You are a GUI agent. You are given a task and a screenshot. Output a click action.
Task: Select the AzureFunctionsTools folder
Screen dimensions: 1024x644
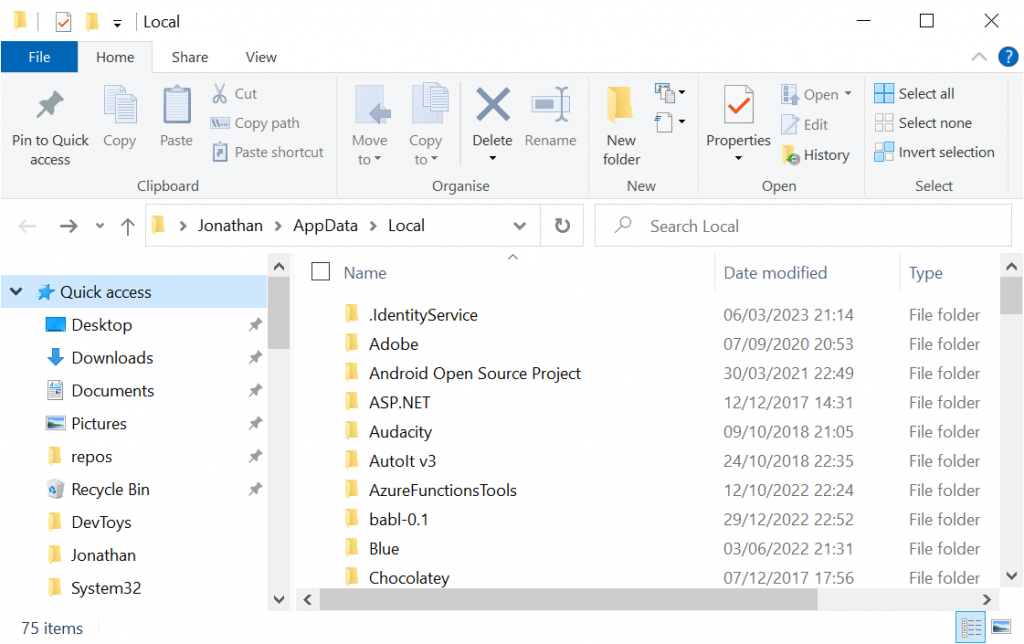coord(442,490)
